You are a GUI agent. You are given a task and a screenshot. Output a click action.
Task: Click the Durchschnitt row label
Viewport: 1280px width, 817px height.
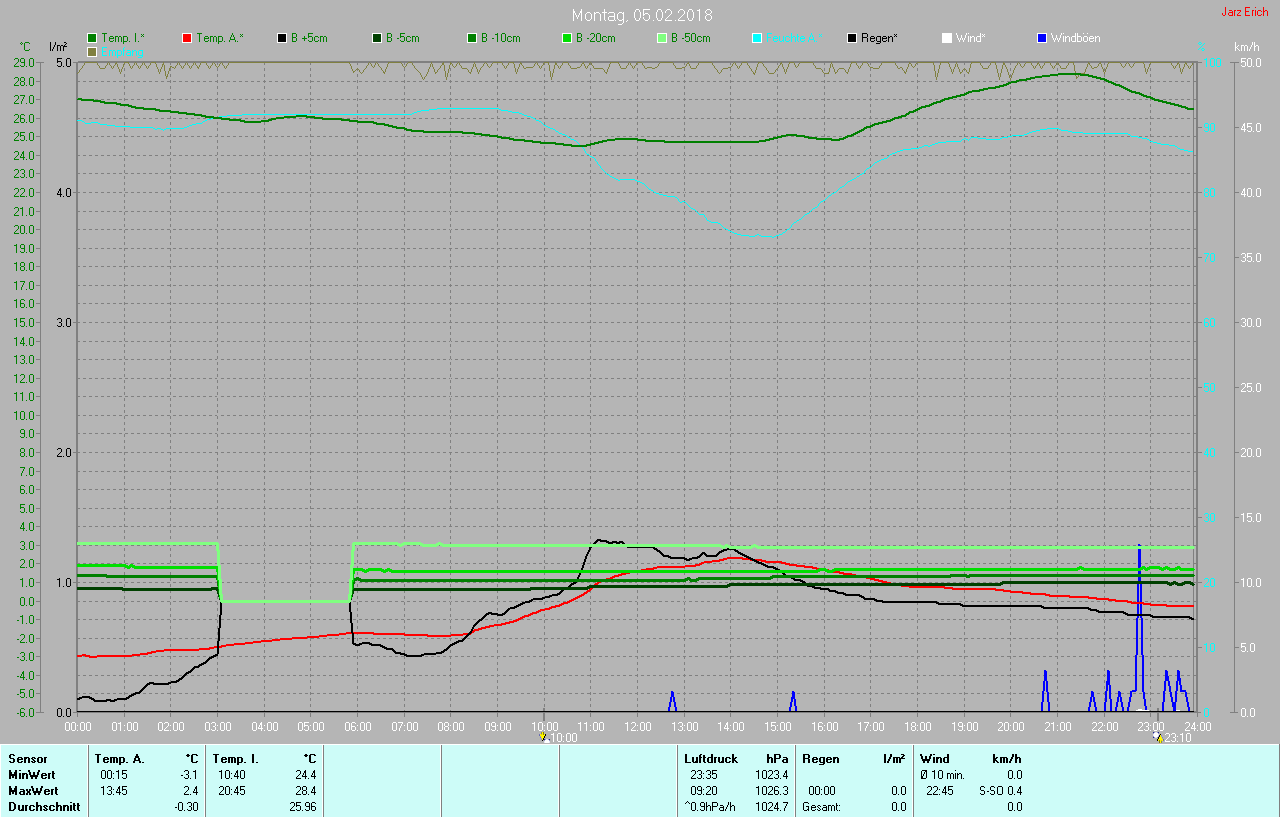[x=43, y=807]
